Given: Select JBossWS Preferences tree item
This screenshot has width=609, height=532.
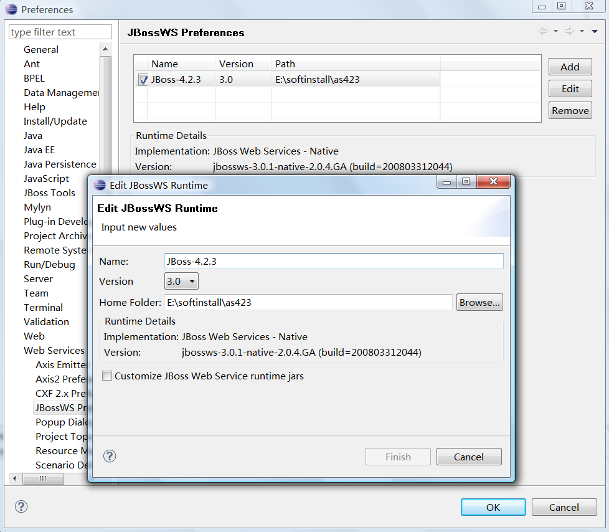Looking at the screenshot, I should point(61,408).
